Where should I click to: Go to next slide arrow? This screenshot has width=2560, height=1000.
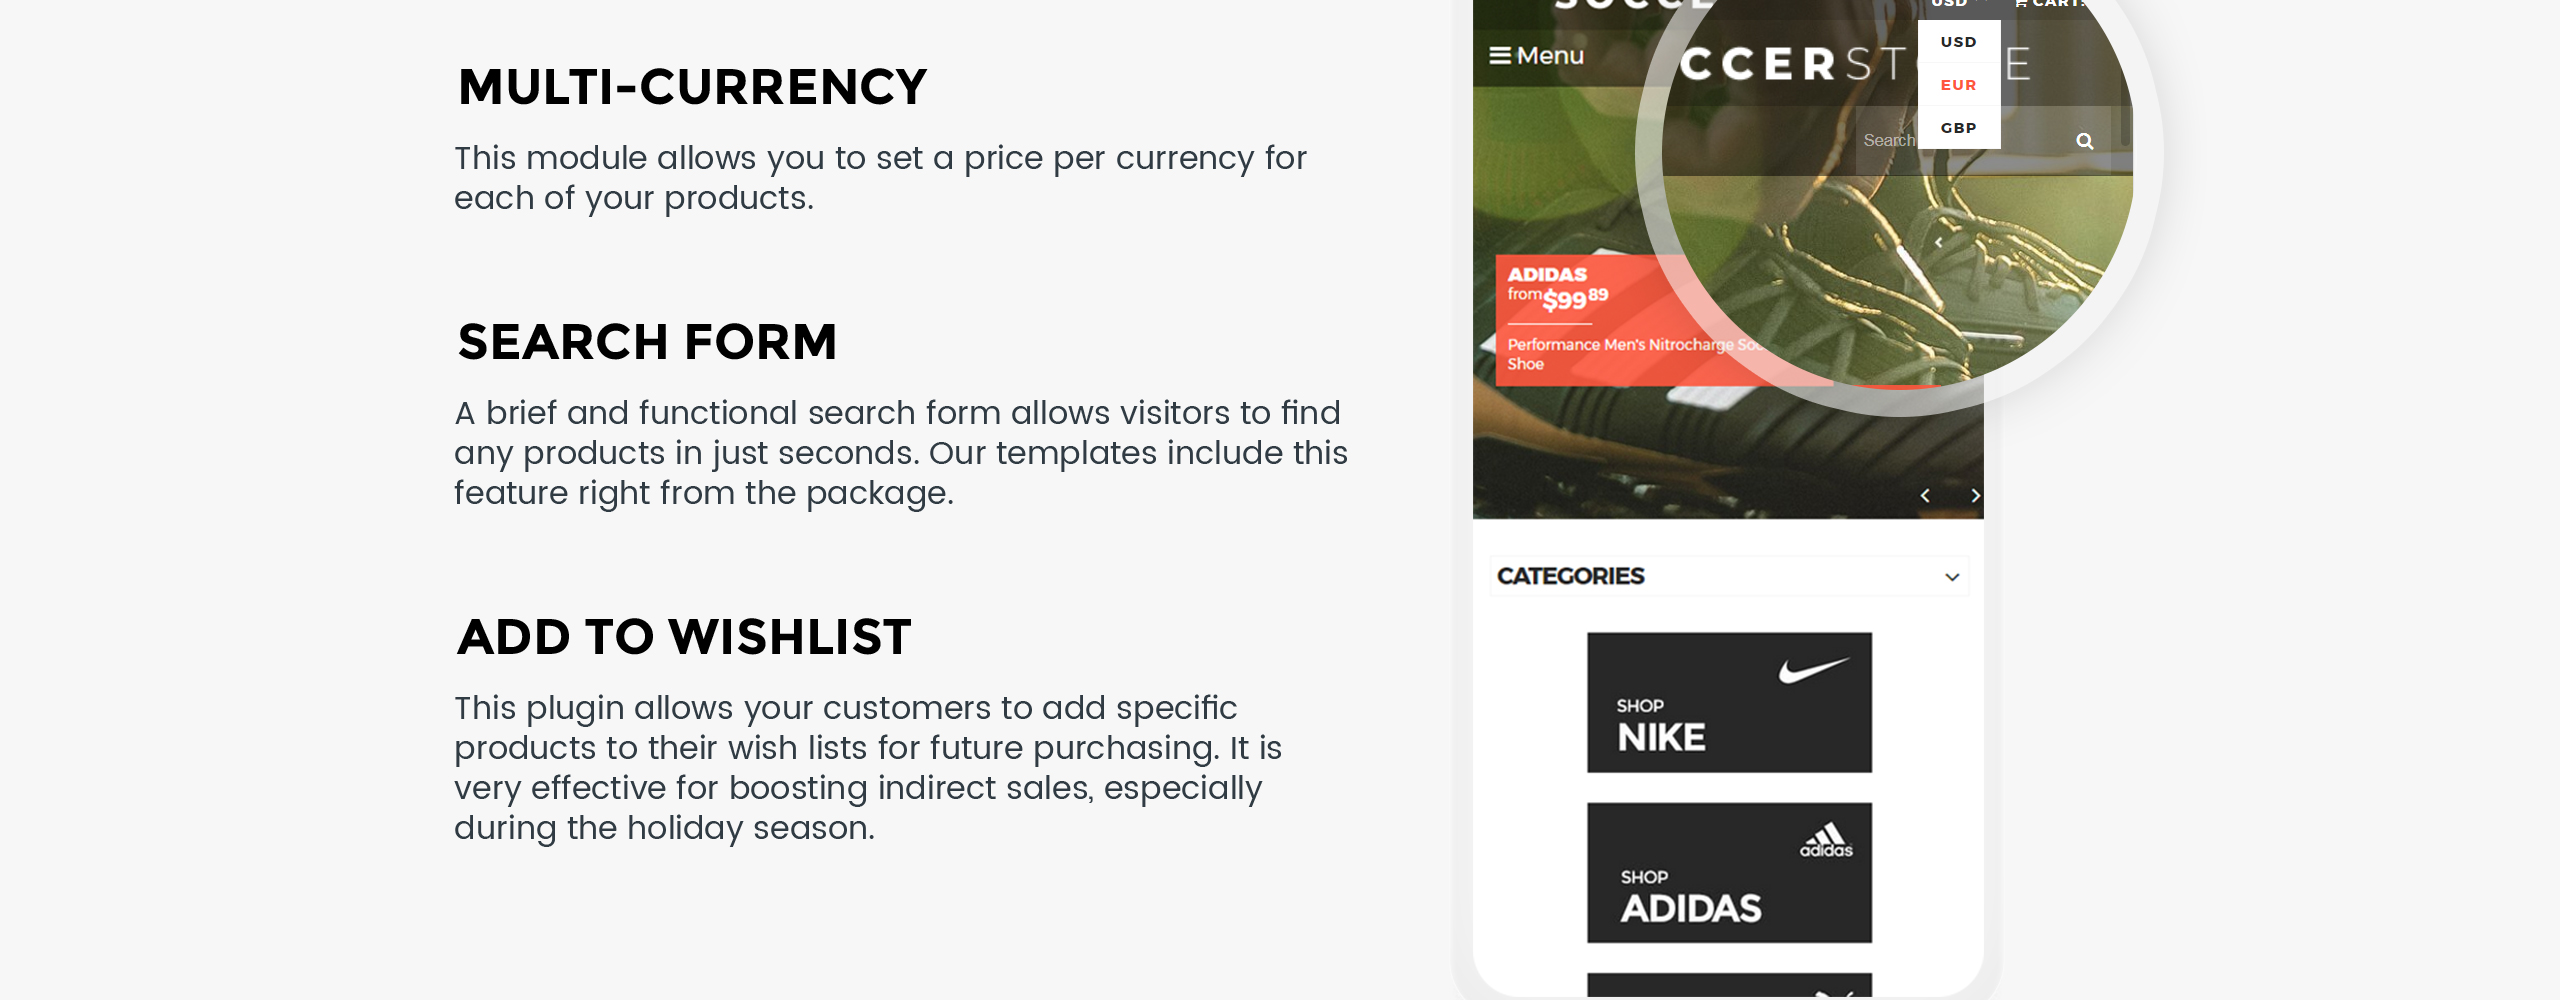point(1975,496)
